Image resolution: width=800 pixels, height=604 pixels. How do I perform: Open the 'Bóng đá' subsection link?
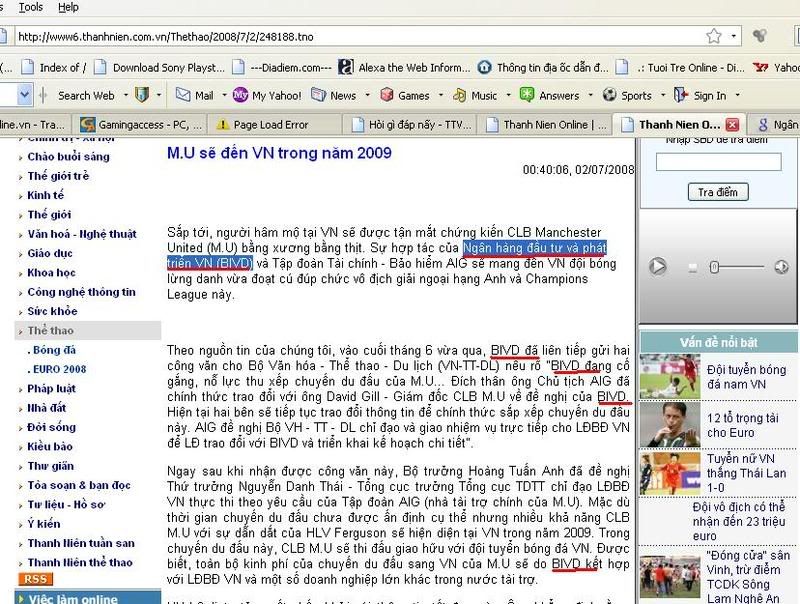pos(55,350)
